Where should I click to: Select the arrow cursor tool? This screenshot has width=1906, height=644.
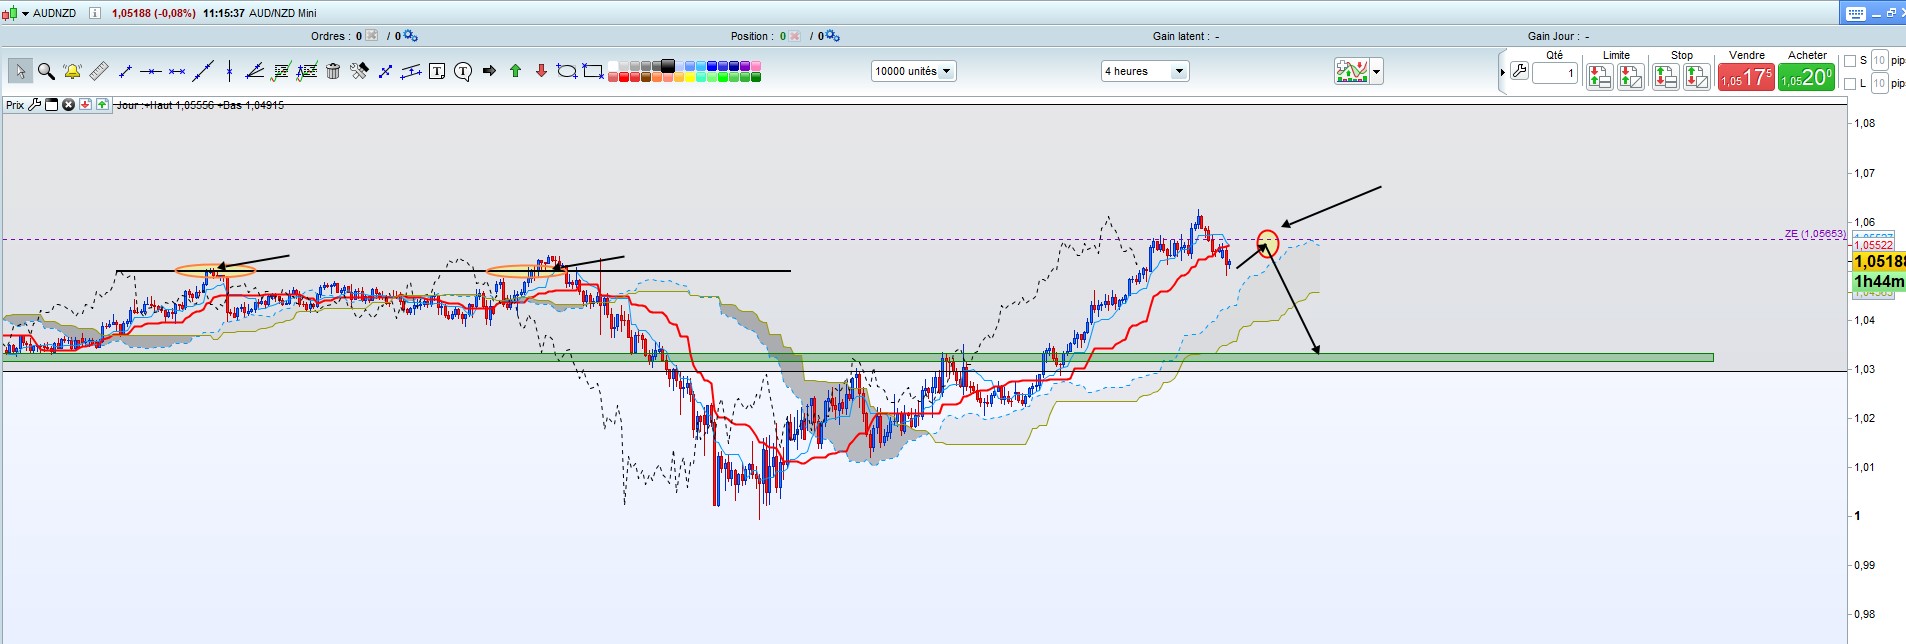(20, 71)
